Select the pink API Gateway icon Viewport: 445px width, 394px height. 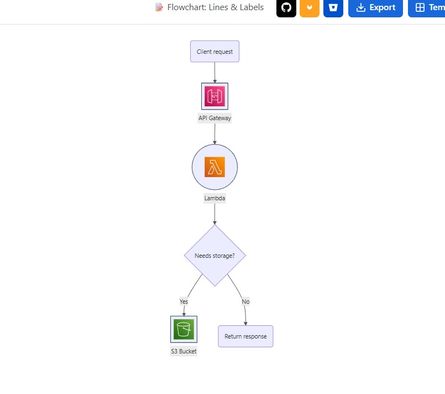(x=215, y=96)
